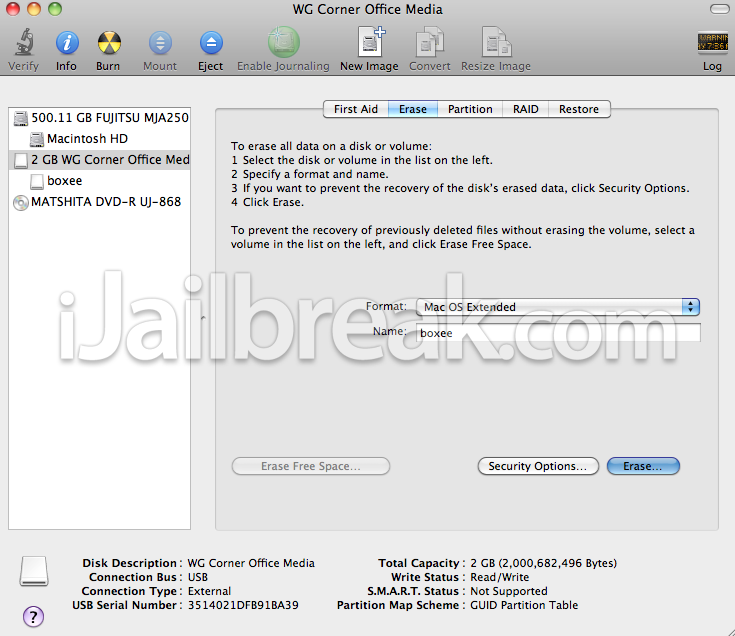The width and height of the screenshot is (735, 636).
Task: Click the Verify microscope icon
Action: pos(23,42)
